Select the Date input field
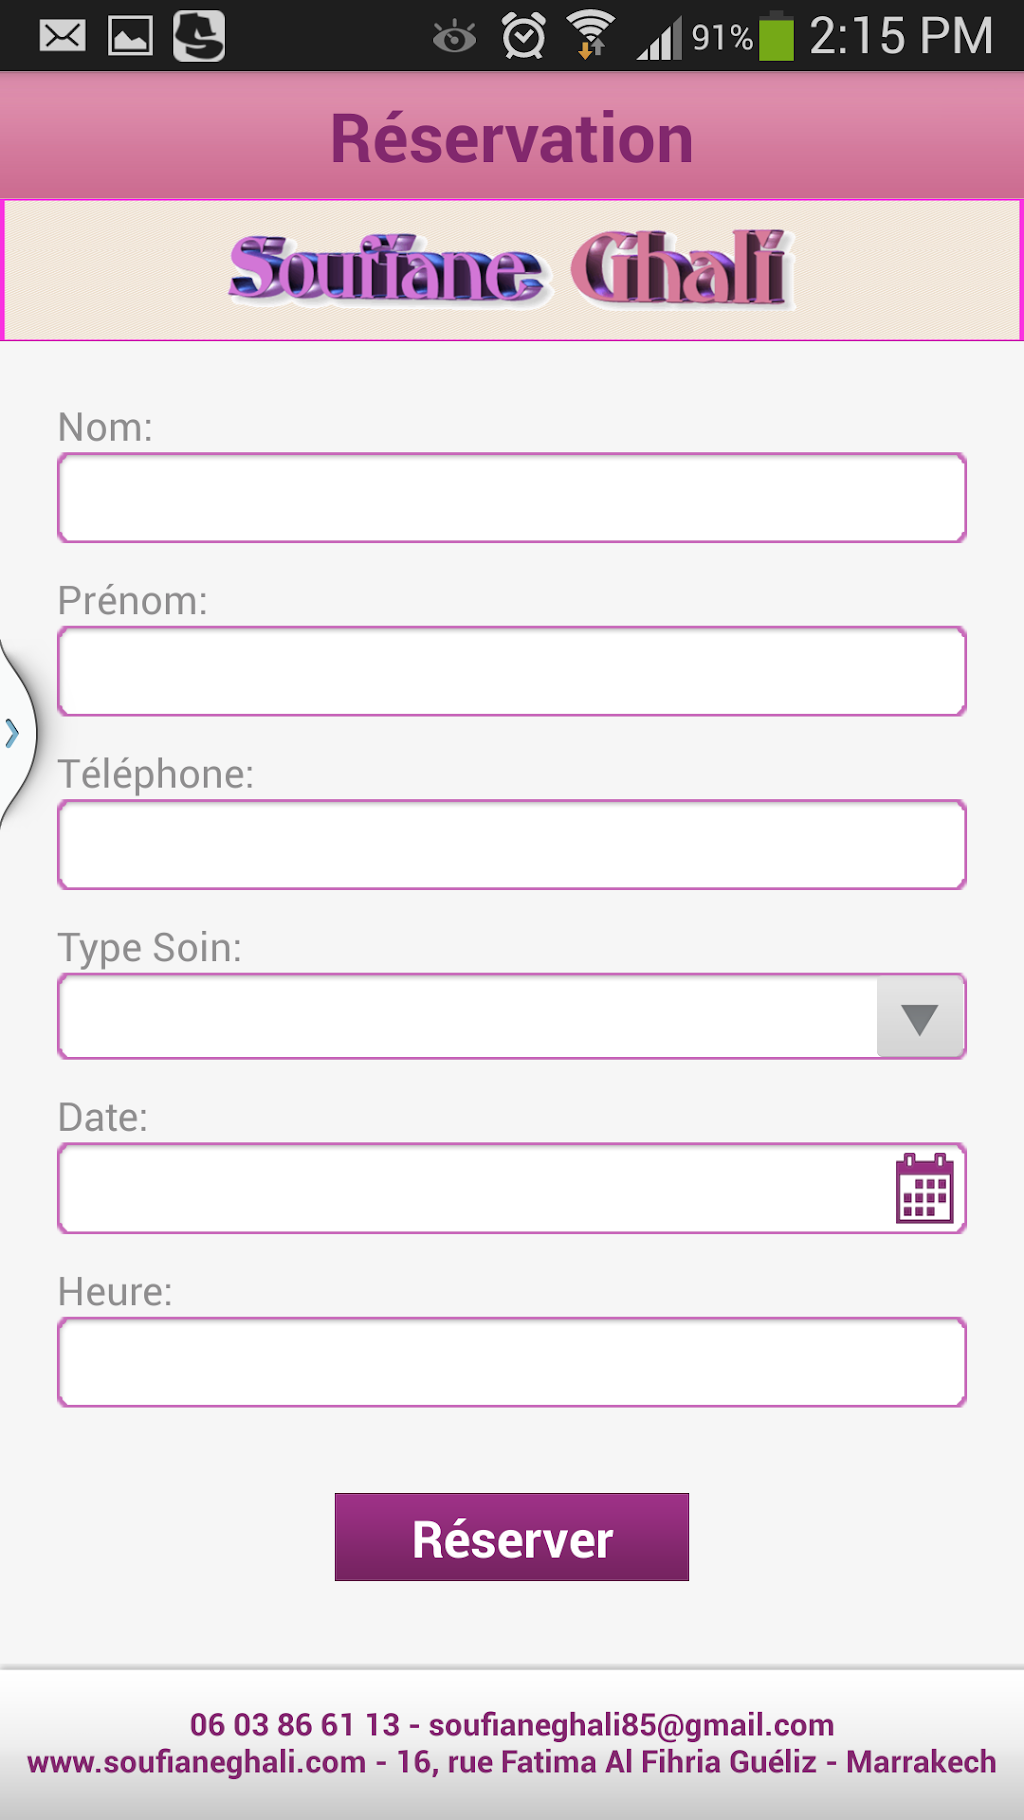 tap(470, 1188)
